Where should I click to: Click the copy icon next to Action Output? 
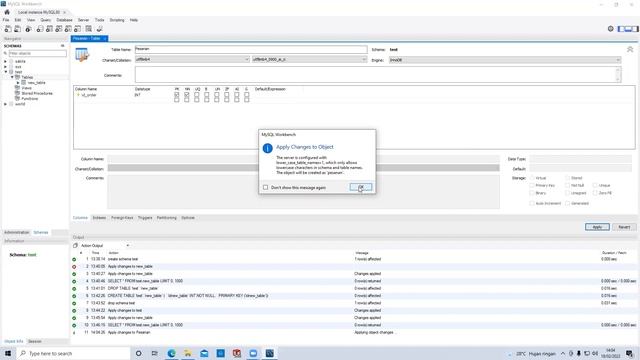(76, 245)
